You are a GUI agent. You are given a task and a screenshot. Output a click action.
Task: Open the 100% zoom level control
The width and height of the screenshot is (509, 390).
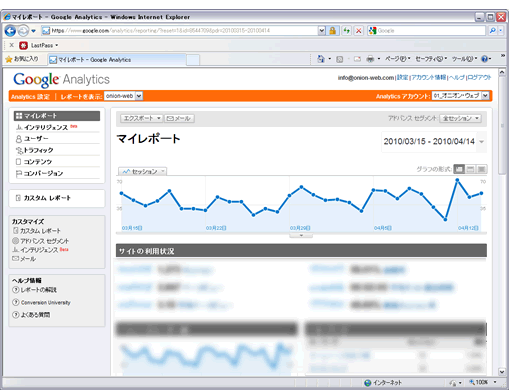[482, 382]
